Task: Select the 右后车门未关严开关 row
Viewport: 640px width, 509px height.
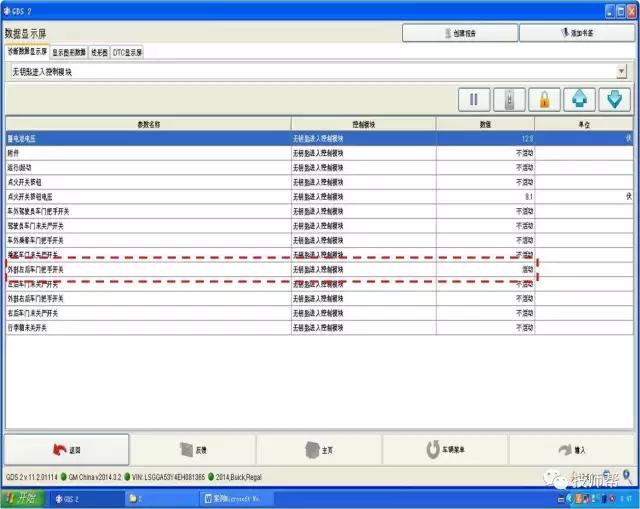Action: (320, 313)
